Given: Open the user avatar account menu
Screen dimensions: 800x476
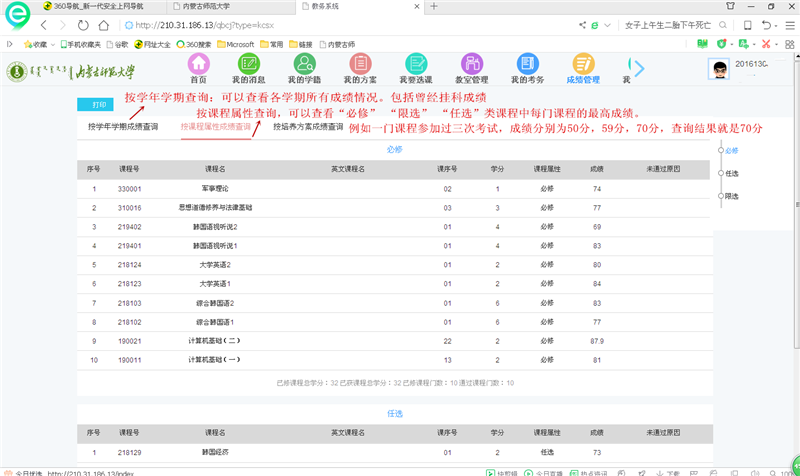Looking at the screenshot, I should 719,69.
